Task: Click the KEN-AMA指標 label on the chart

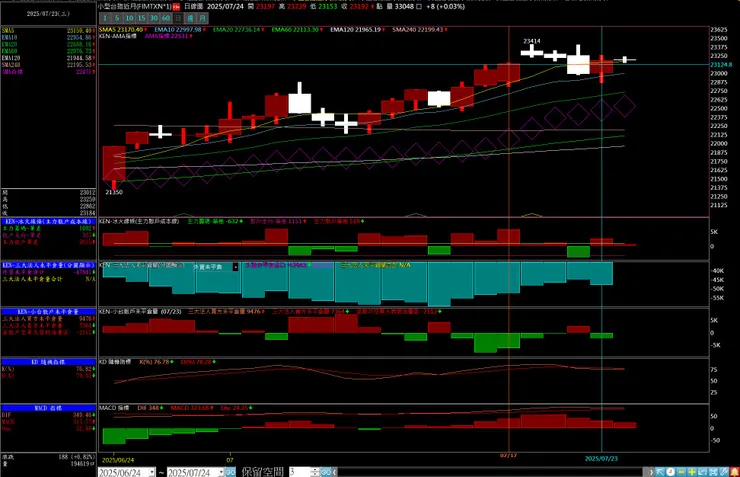Action: point(118,36)
